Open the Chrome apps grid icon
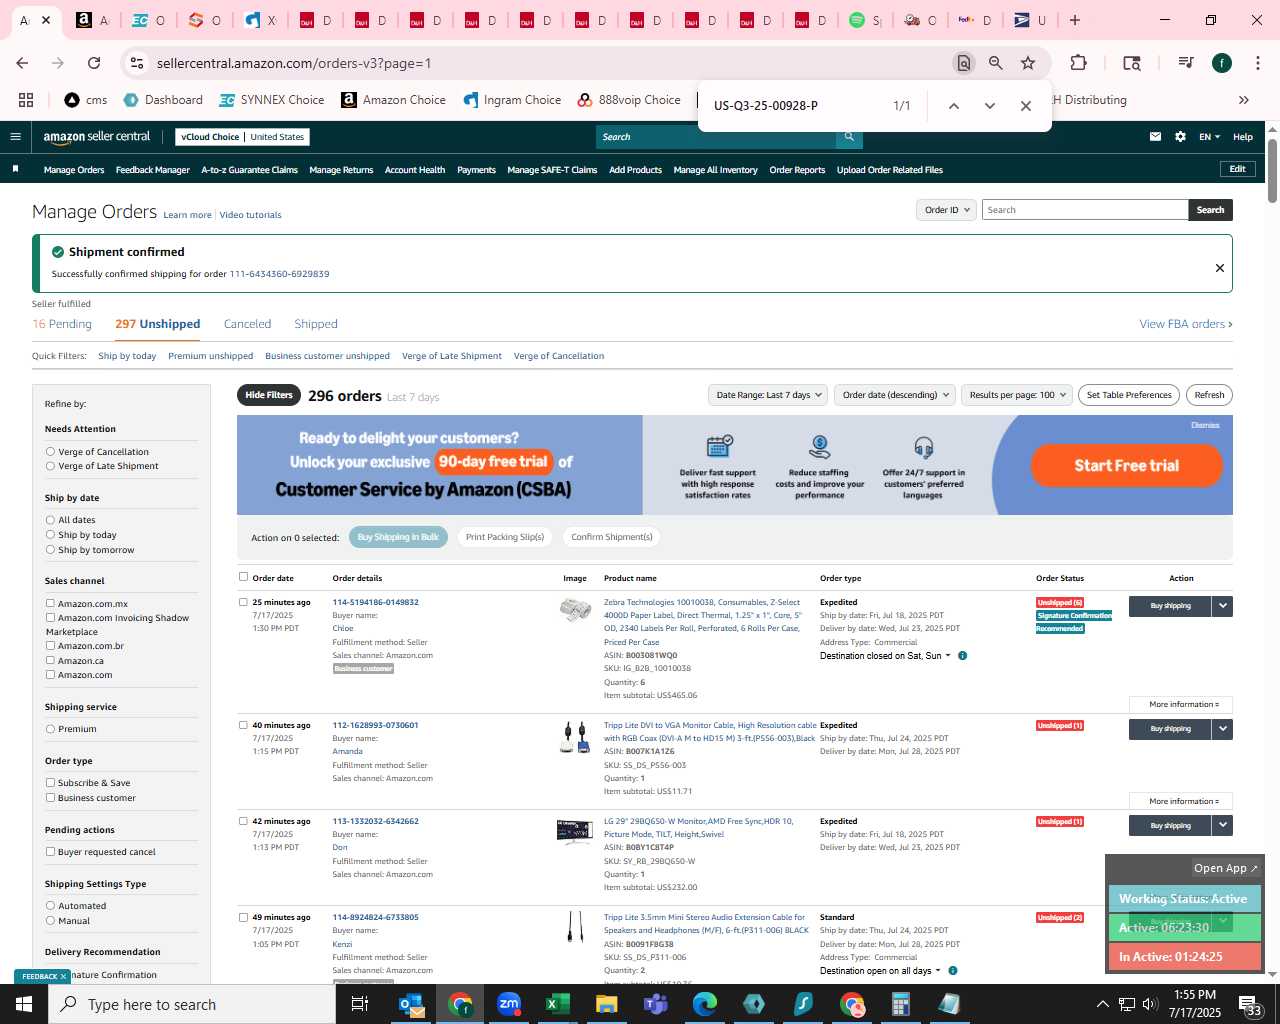The height and width of the screenshot is (1024, 1280). 26,100
